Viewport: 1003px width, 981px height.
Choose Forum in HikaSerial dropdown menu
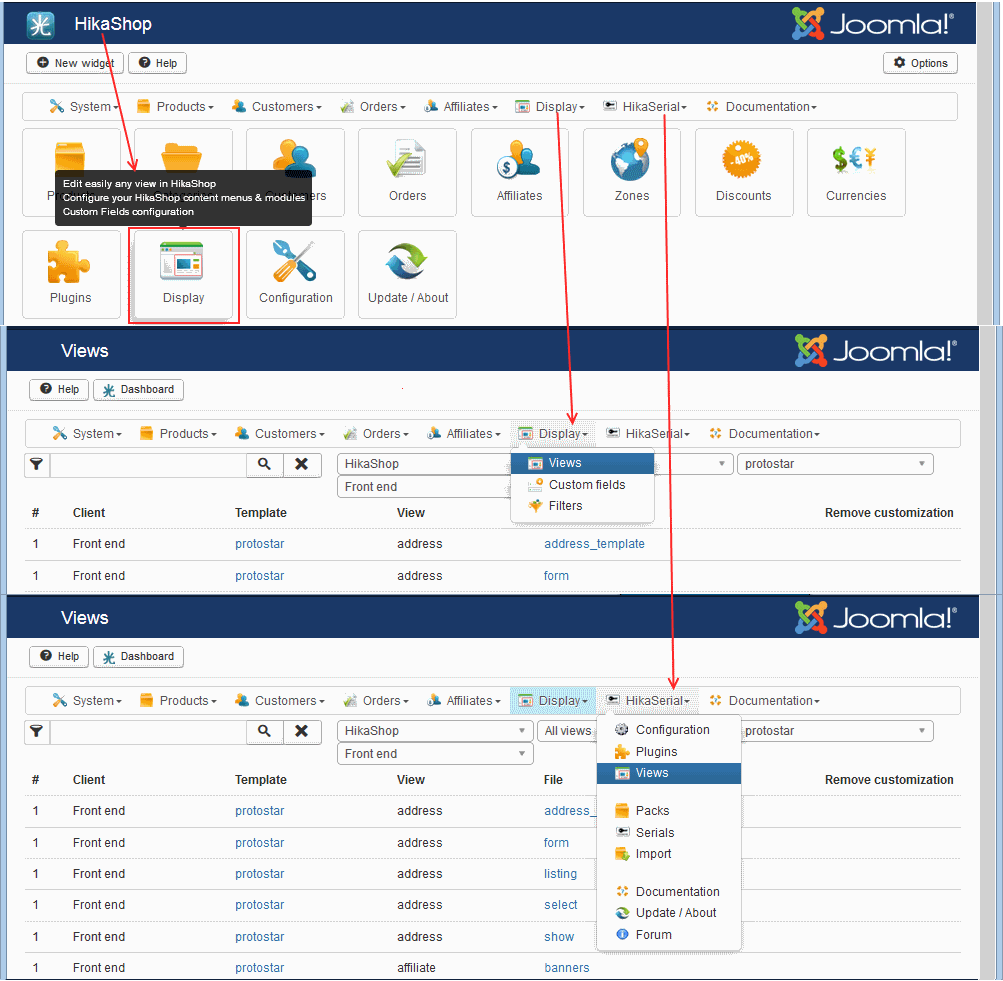pos(668,935)
